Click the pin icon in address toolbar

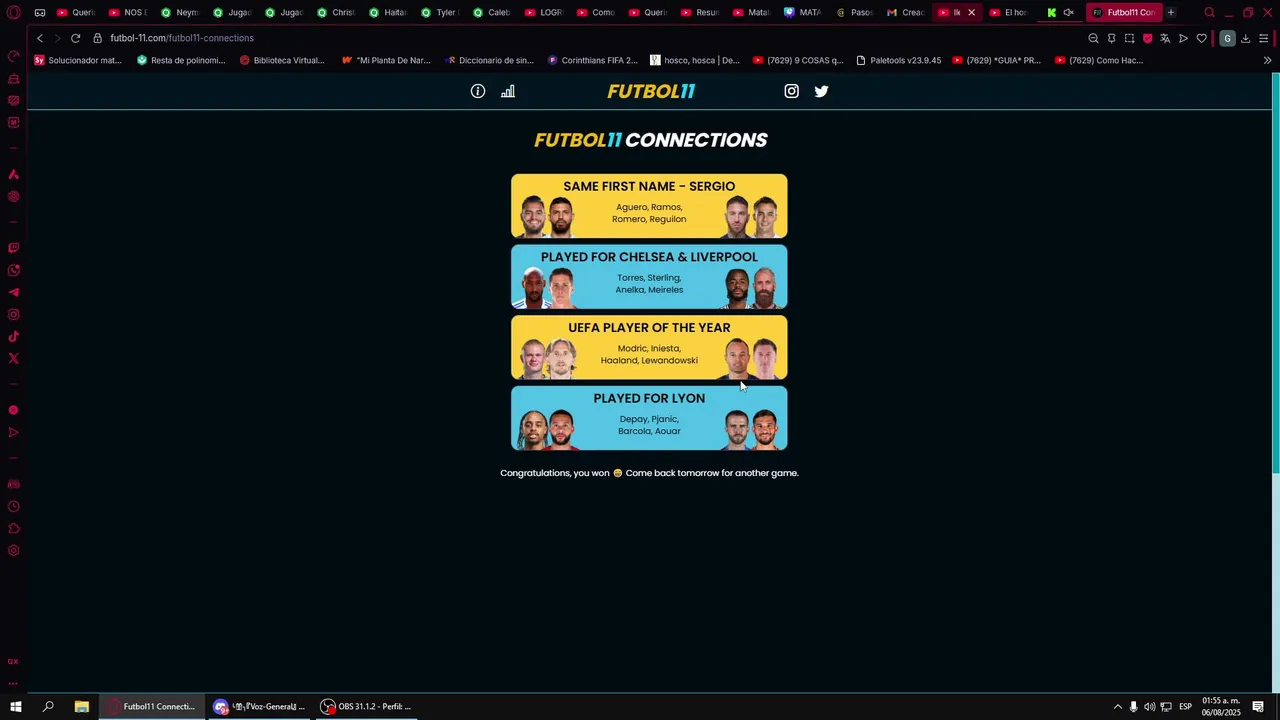pos(1111,38)
